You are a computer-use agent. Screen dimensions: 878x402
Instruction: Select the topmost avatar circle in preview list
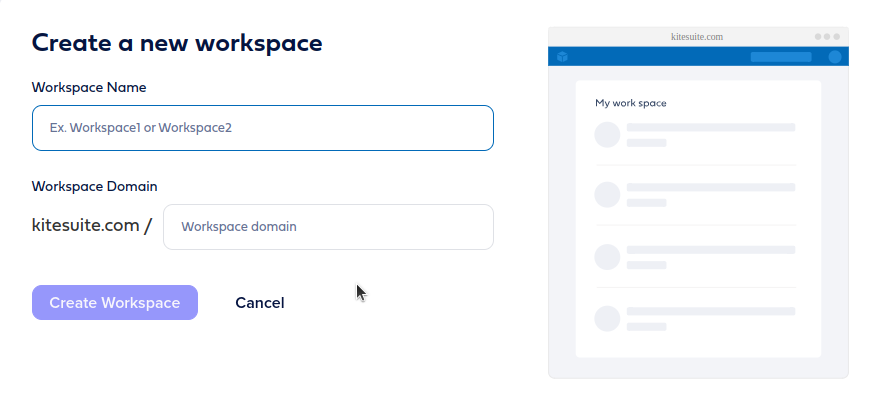coord(607,134)
